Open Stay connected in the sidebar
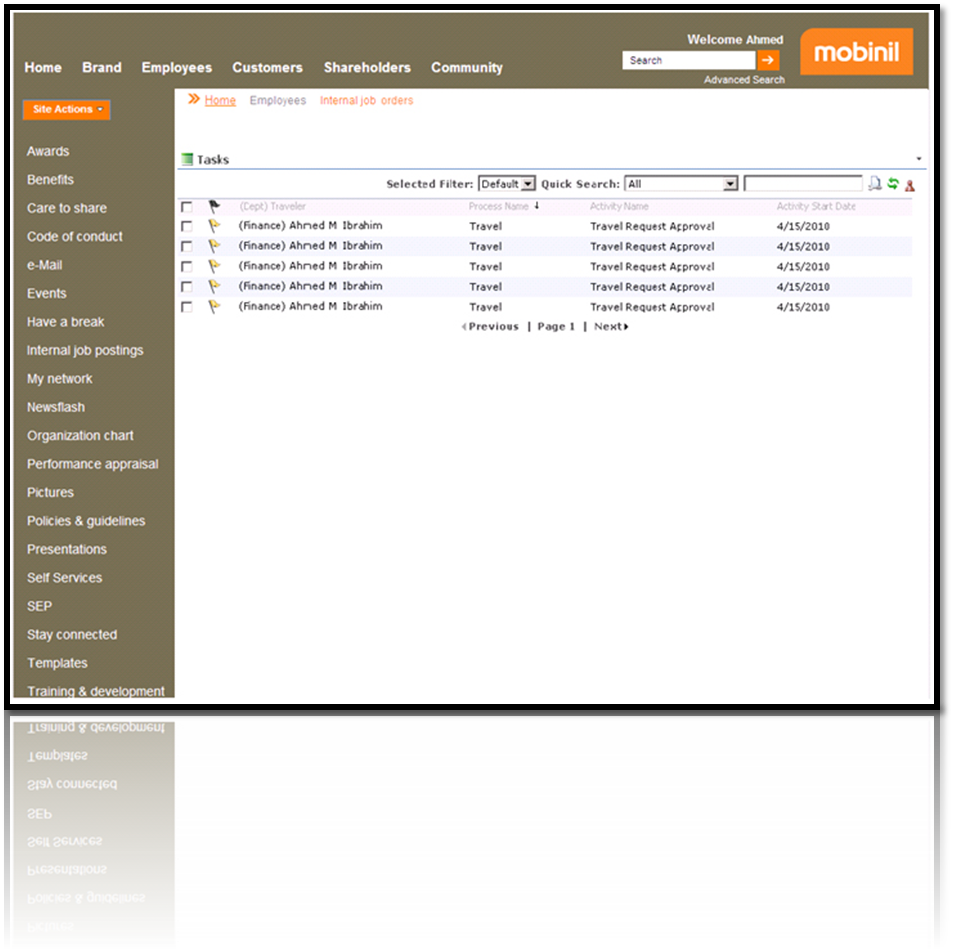The height and width of the screenshot is (949, 953). [x=72, y=635]
